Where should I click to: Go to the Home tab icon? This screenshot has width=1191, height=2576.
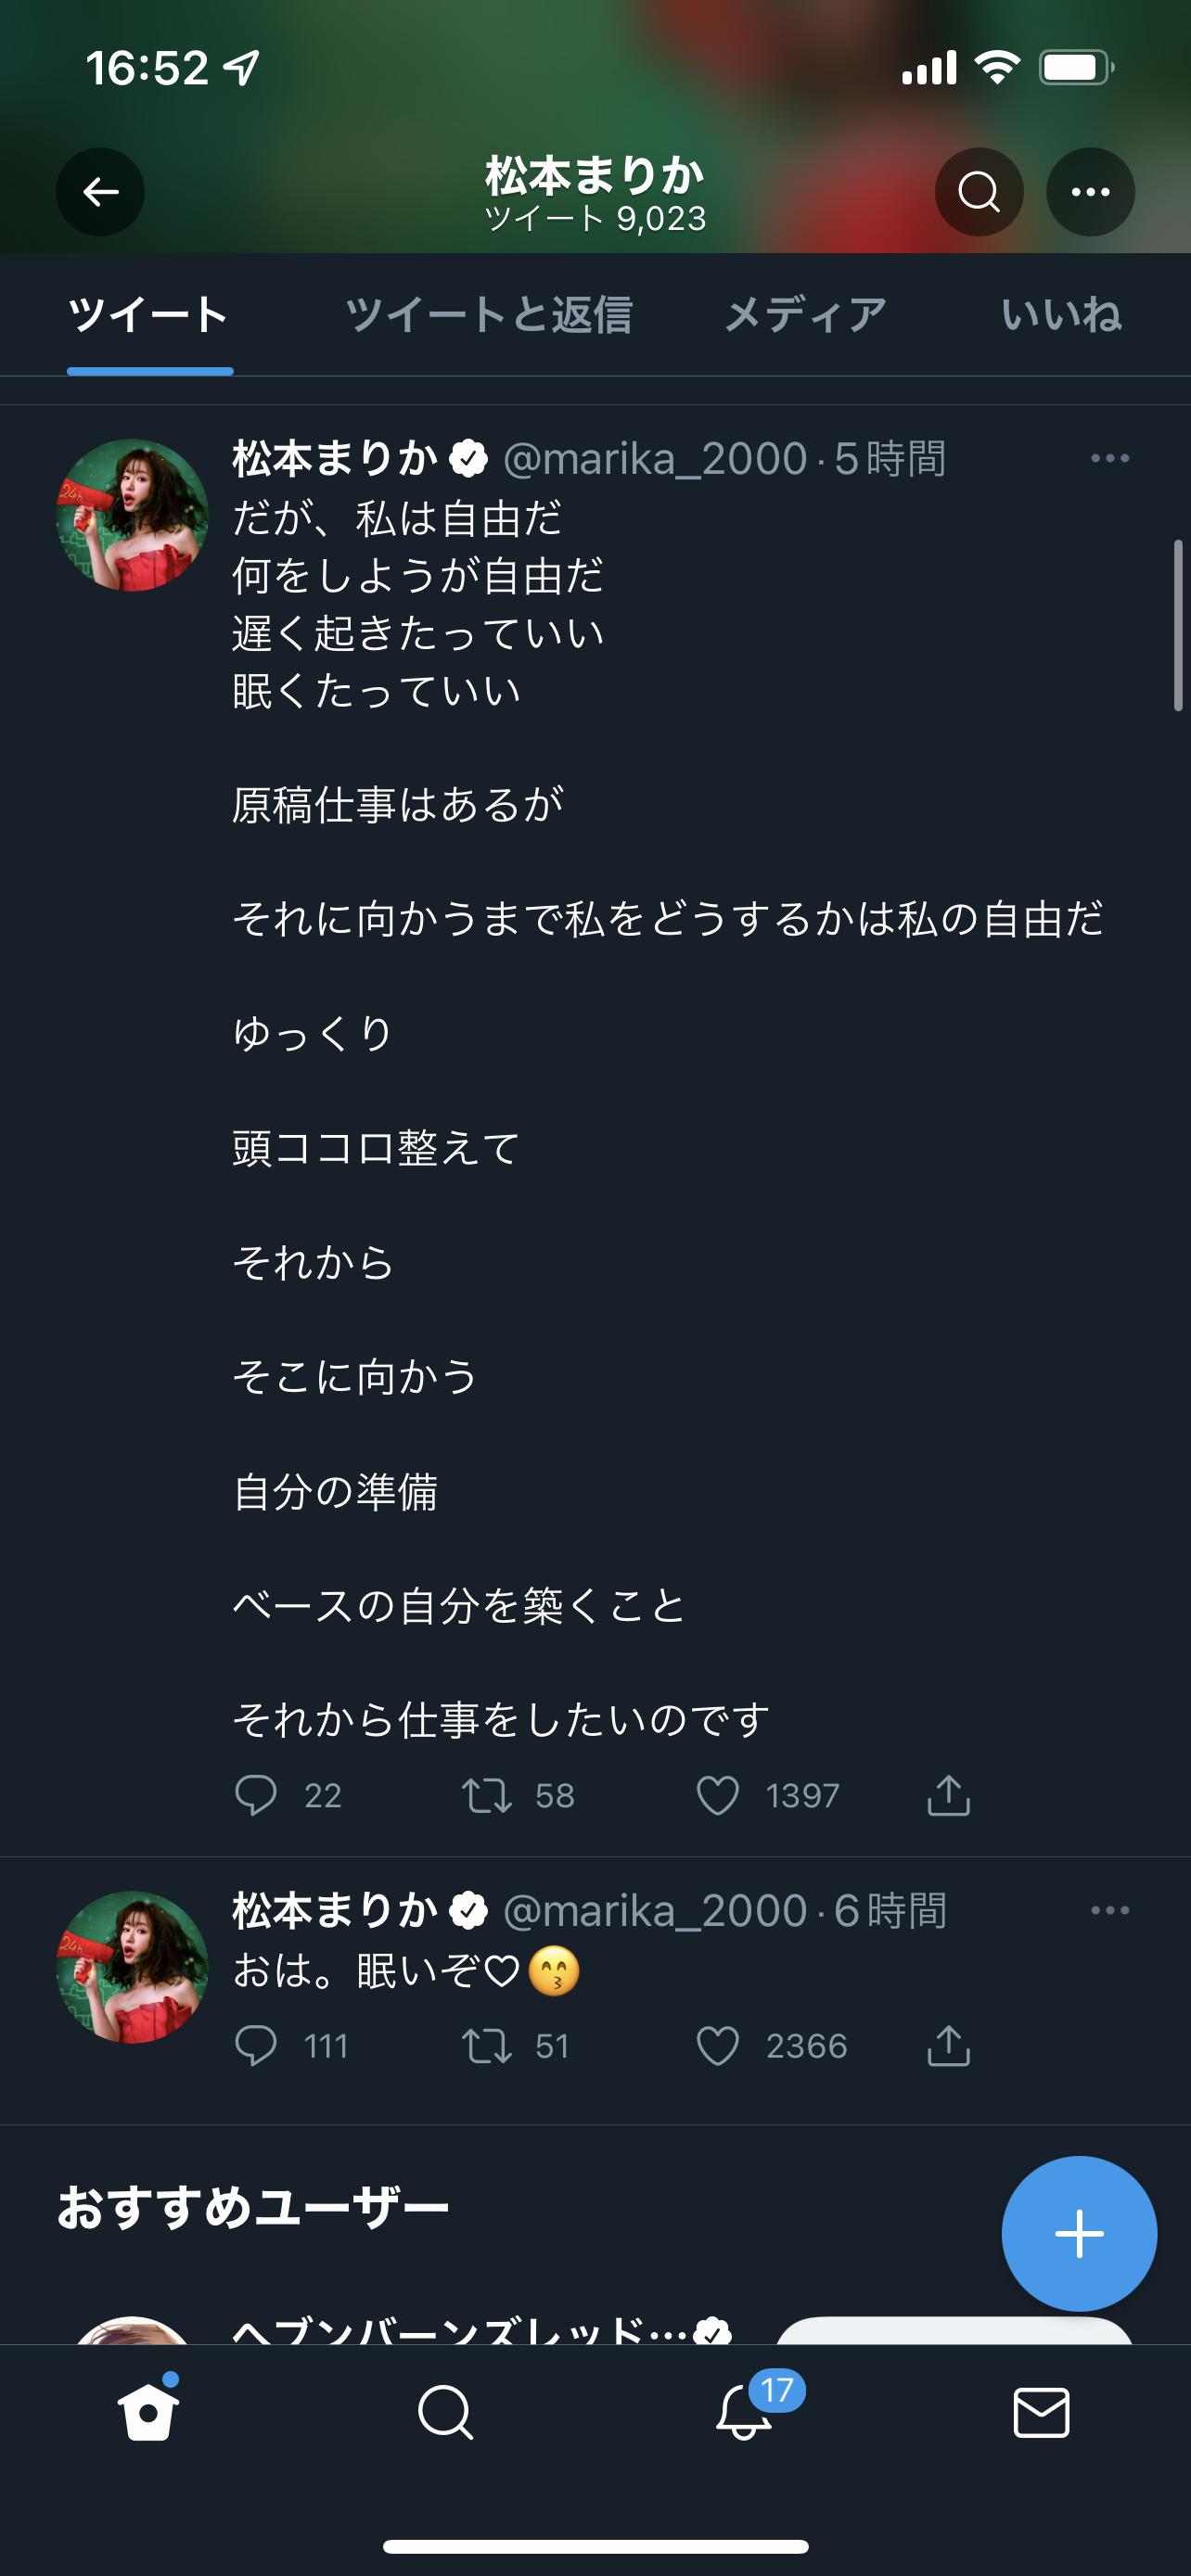click(149, 2413)
